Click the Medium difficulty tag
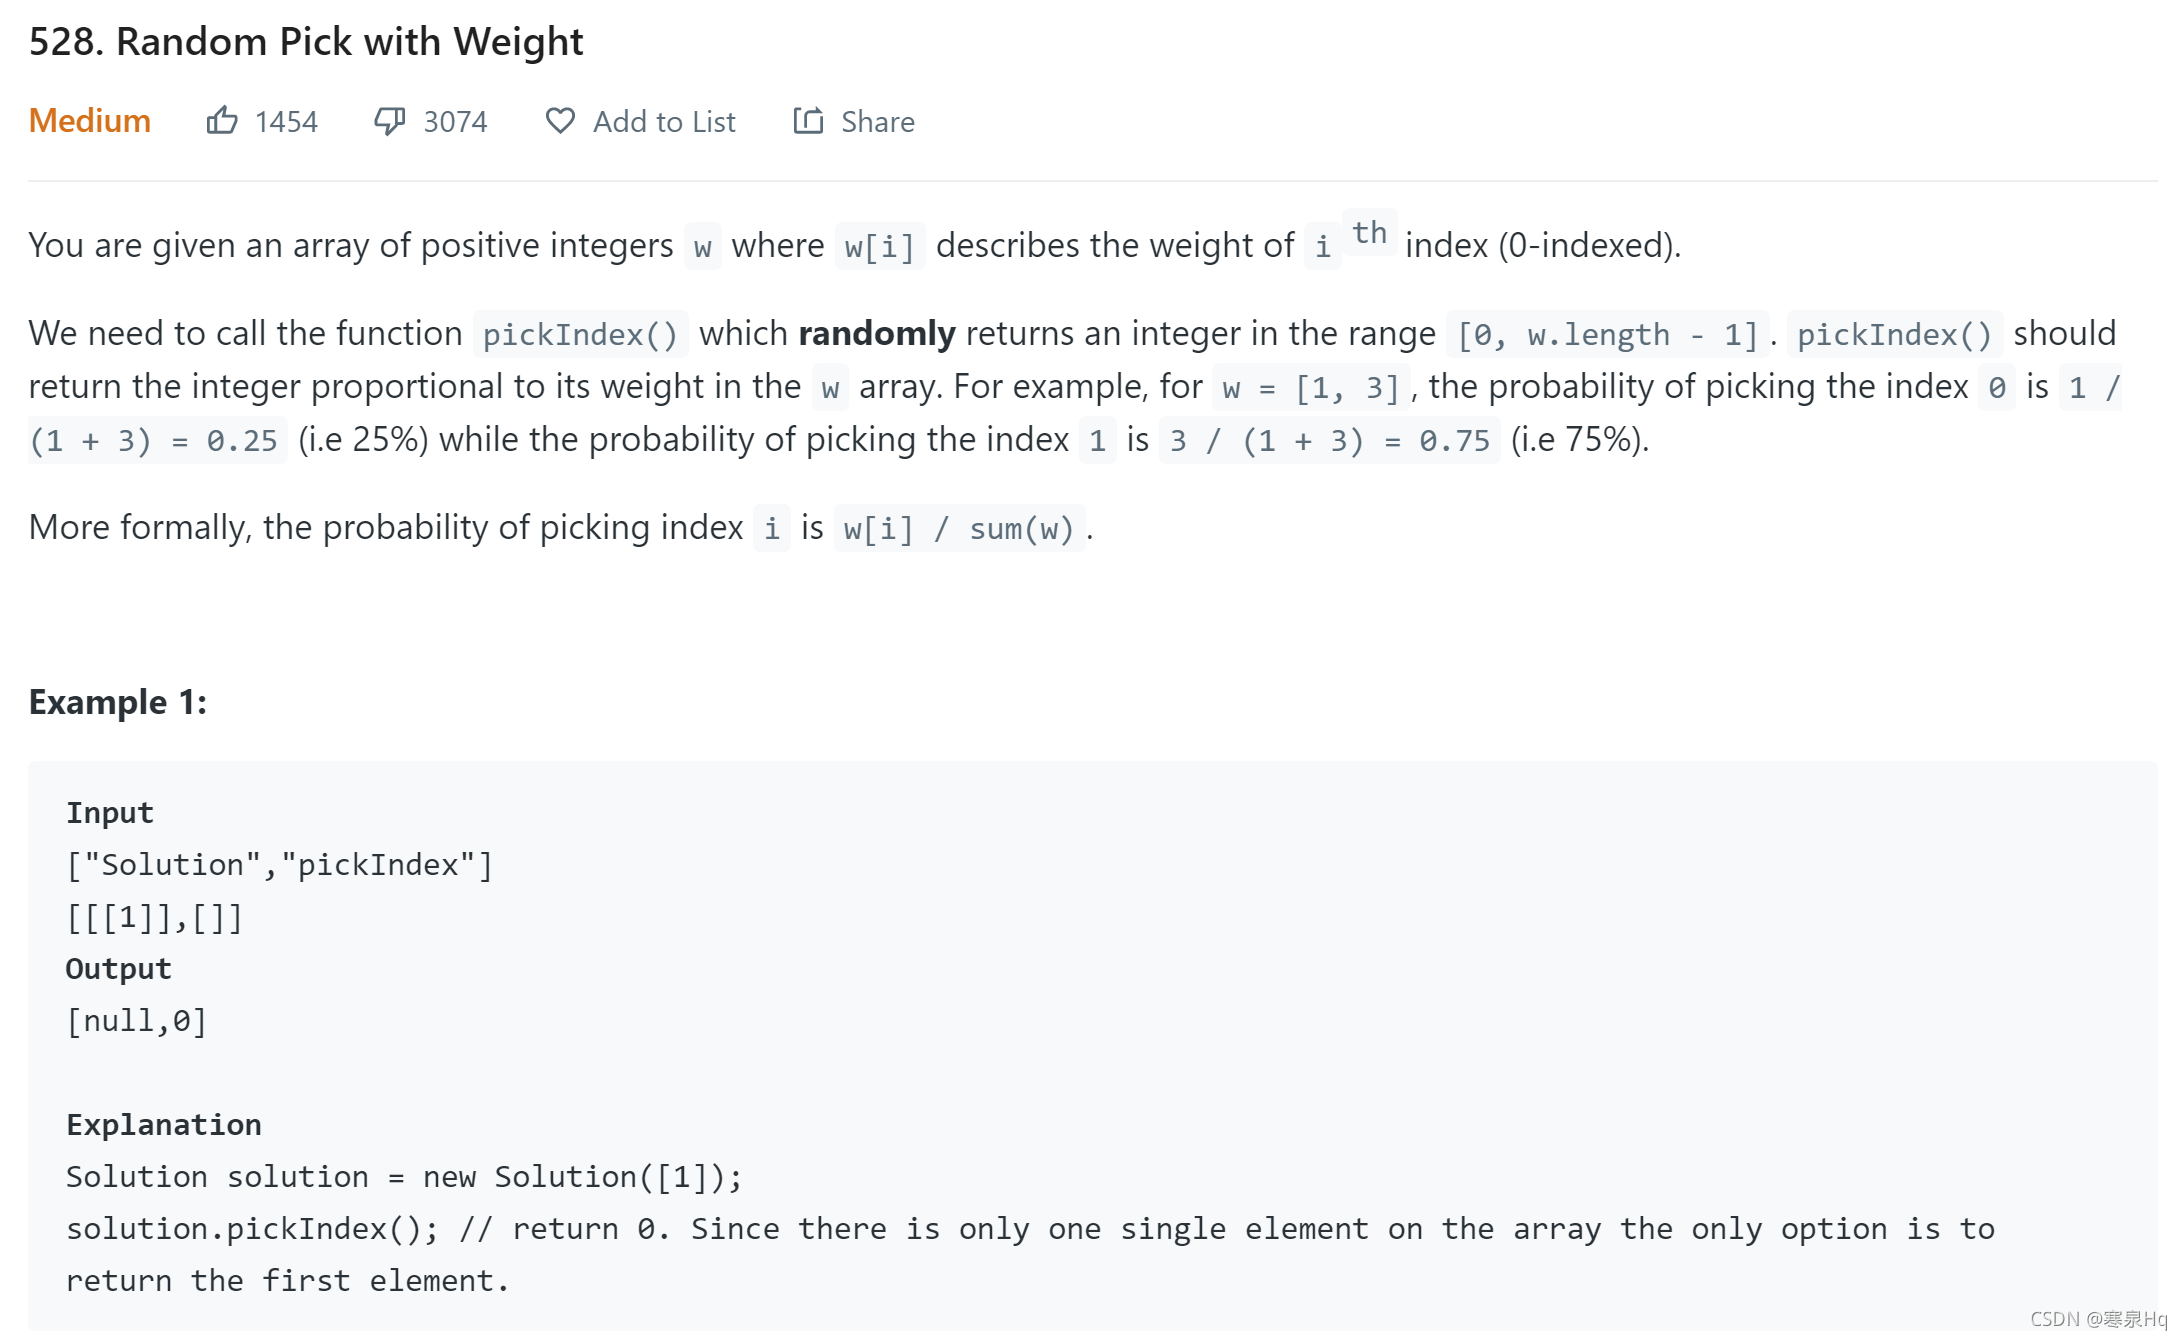 [x=90, y=121]
